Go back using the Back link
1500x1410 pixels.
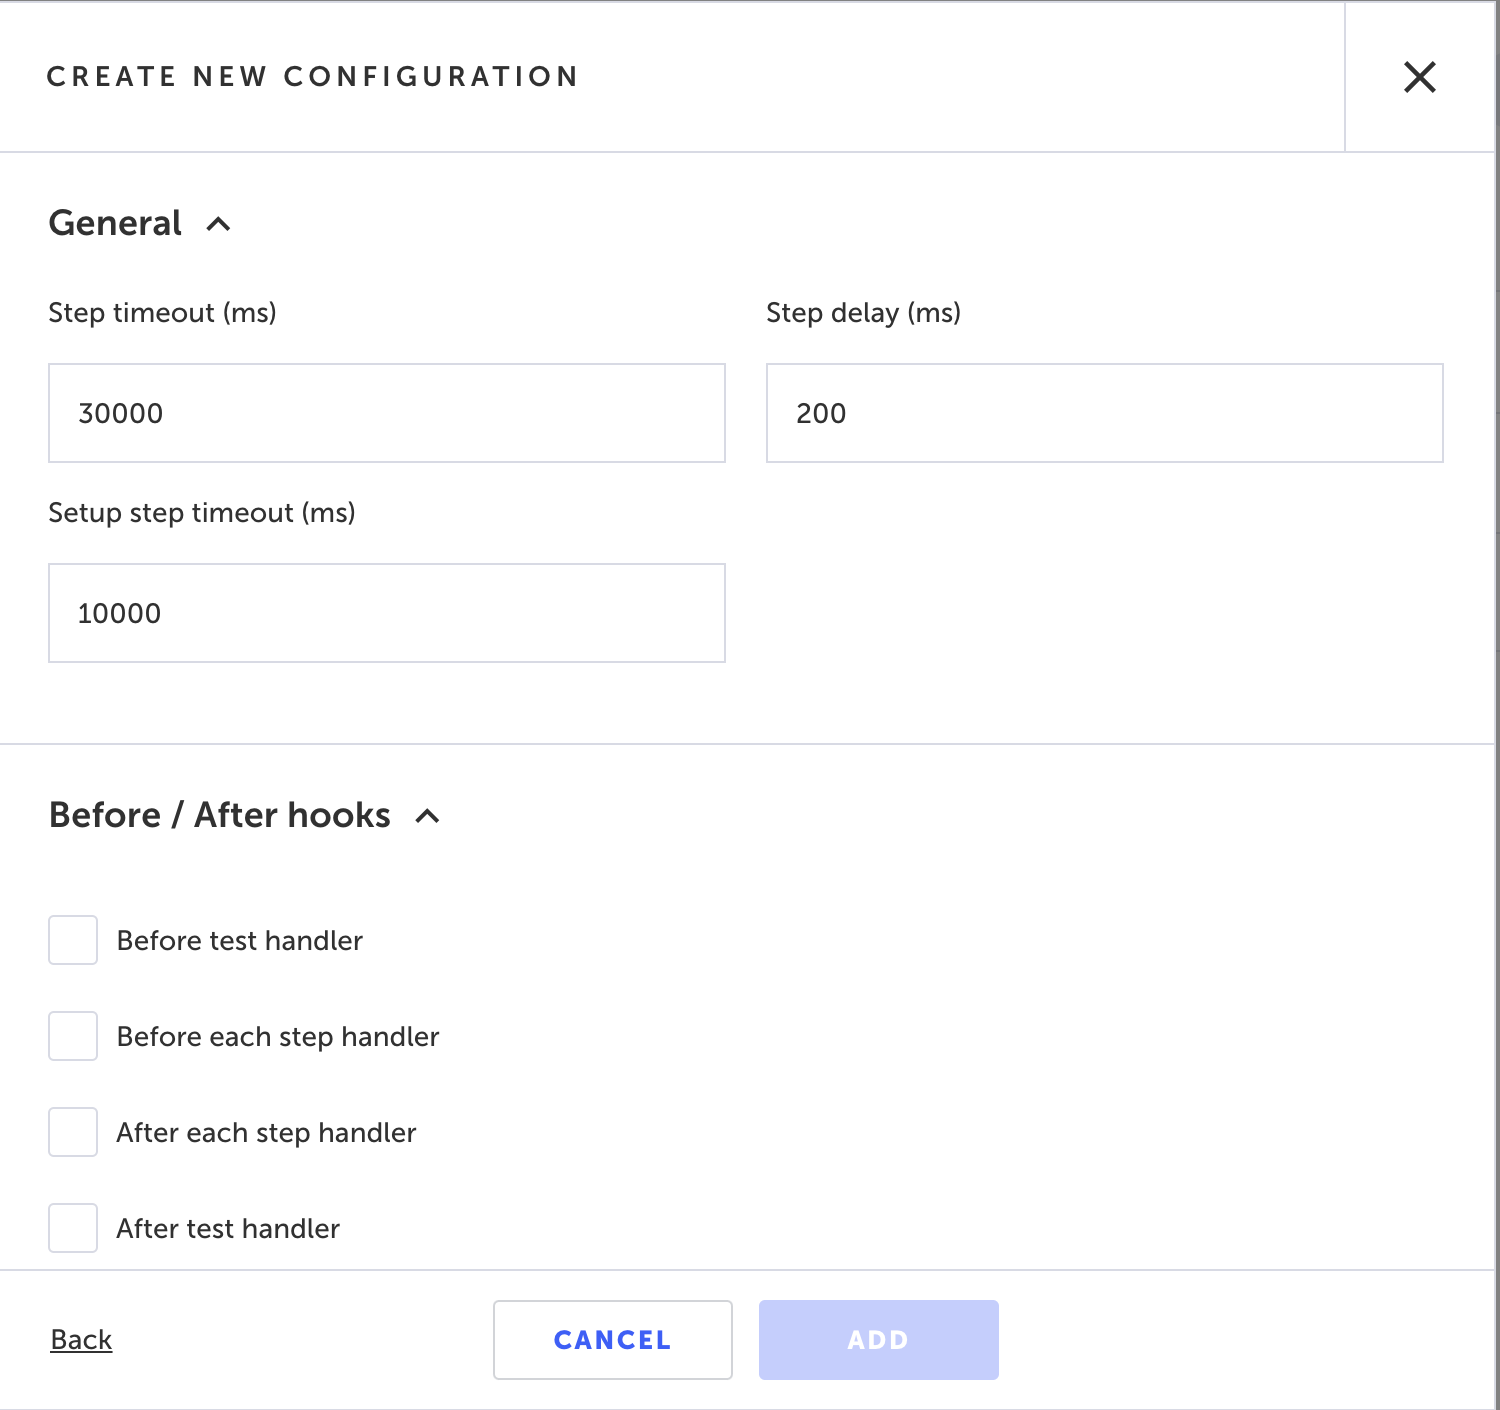(81, 1340)
